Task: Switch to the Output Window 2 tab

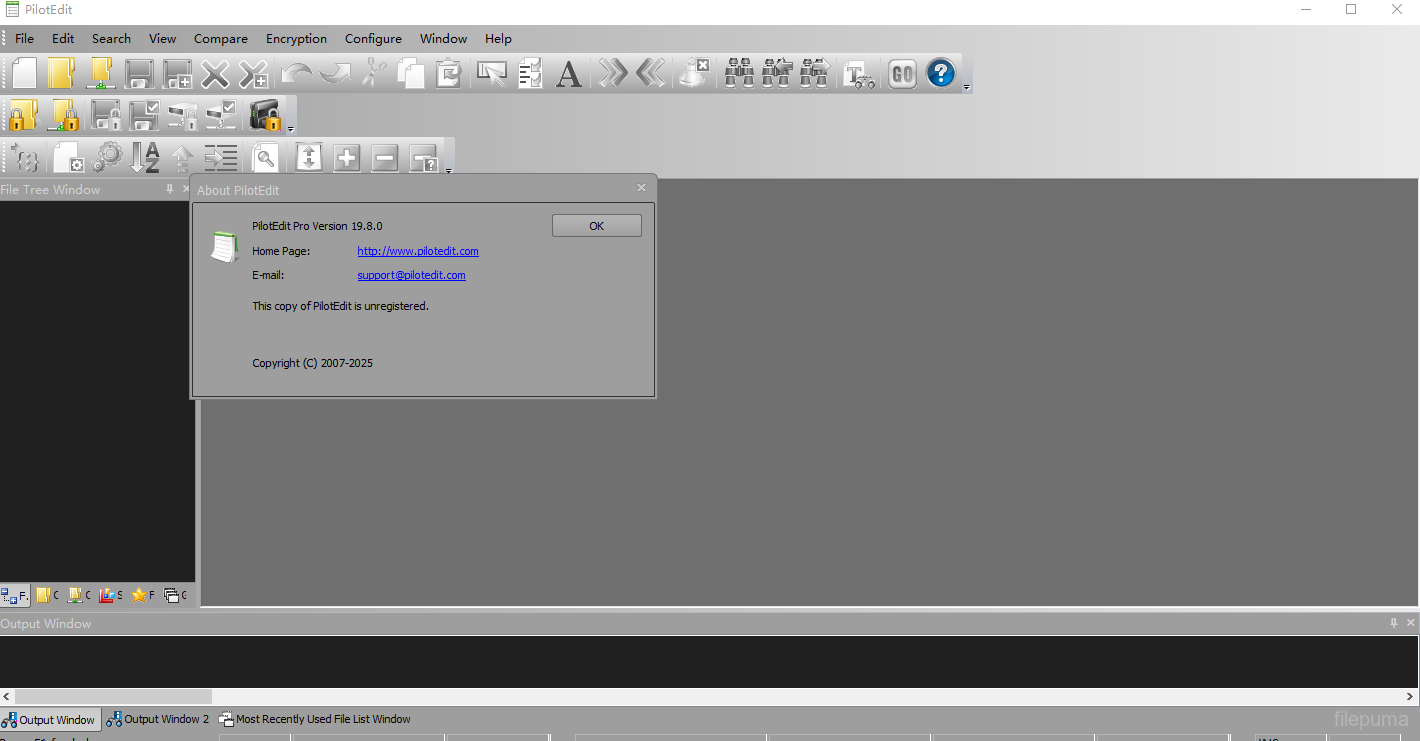Action: [x=158, y=719]
